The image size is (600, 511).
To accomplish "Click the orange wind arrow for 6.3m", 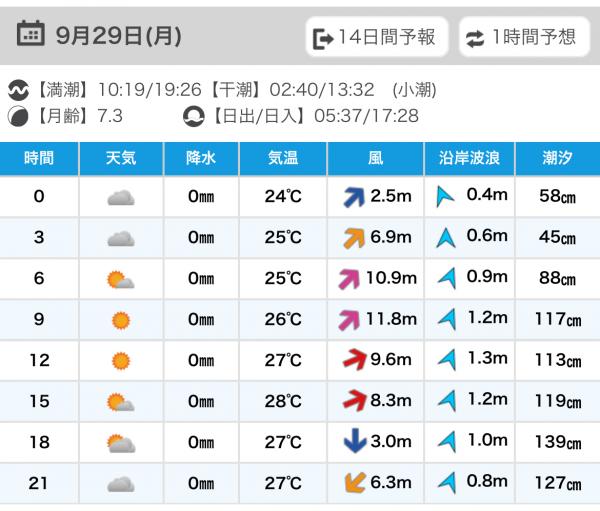I will 353,483.
